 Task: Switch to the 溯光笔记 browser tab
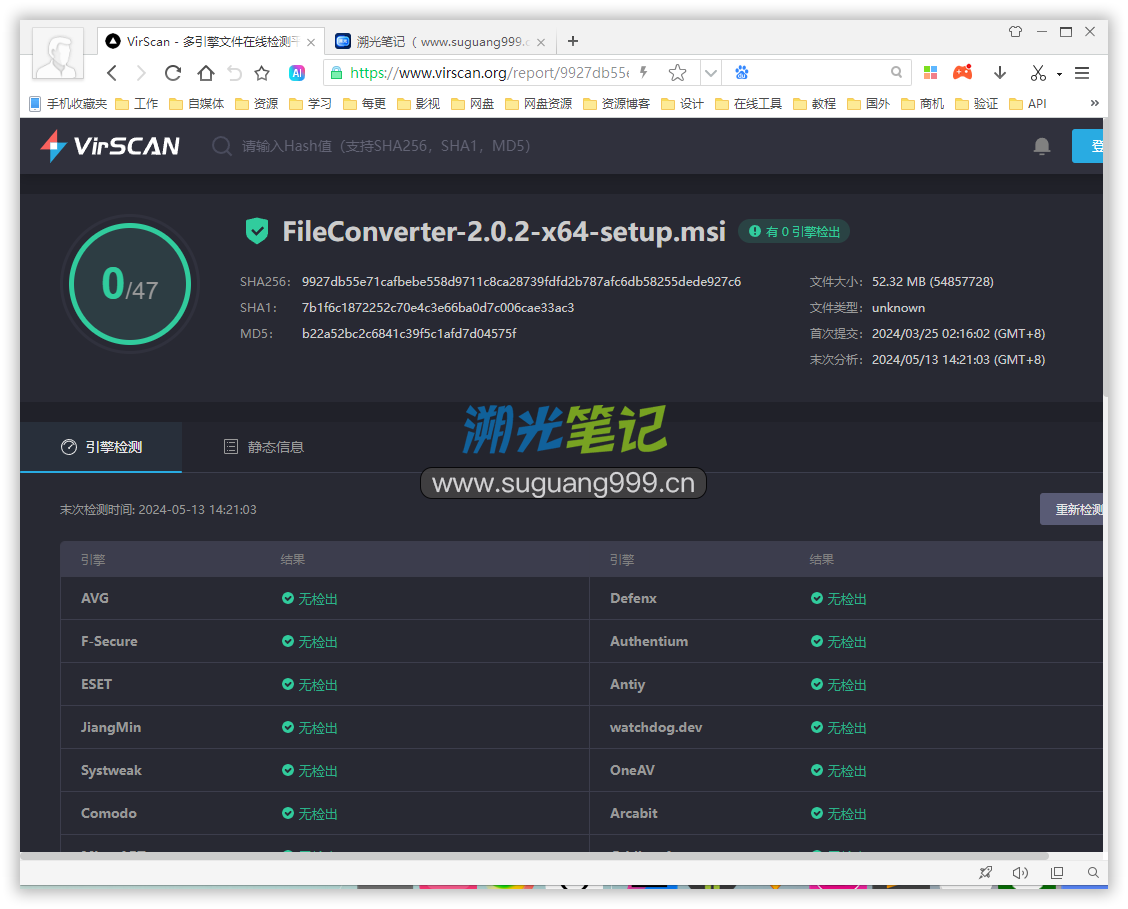tap(441, 42)
